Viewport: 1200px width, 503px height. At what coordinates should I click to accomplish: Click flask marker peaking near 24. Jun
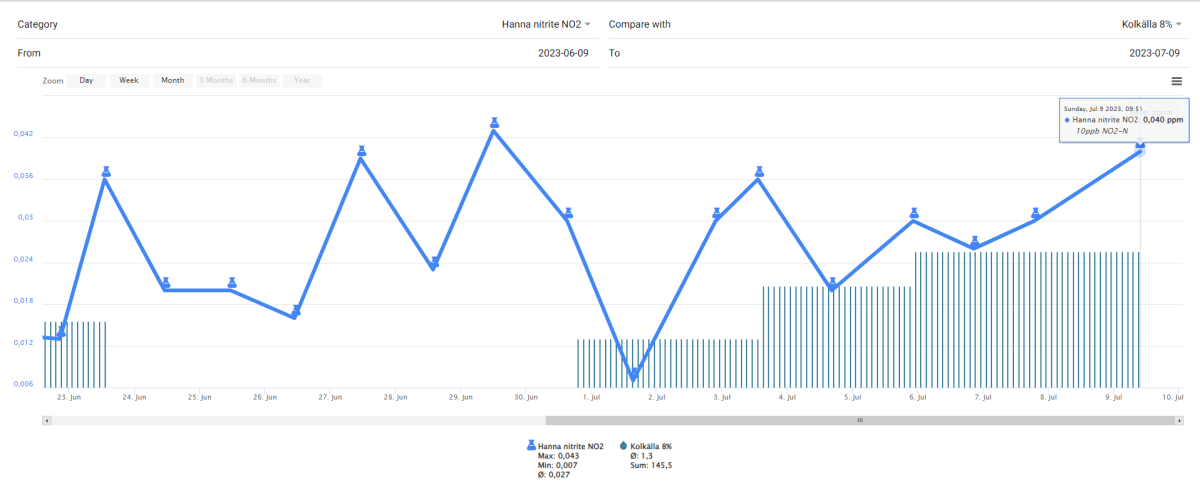tap(106, 172)
